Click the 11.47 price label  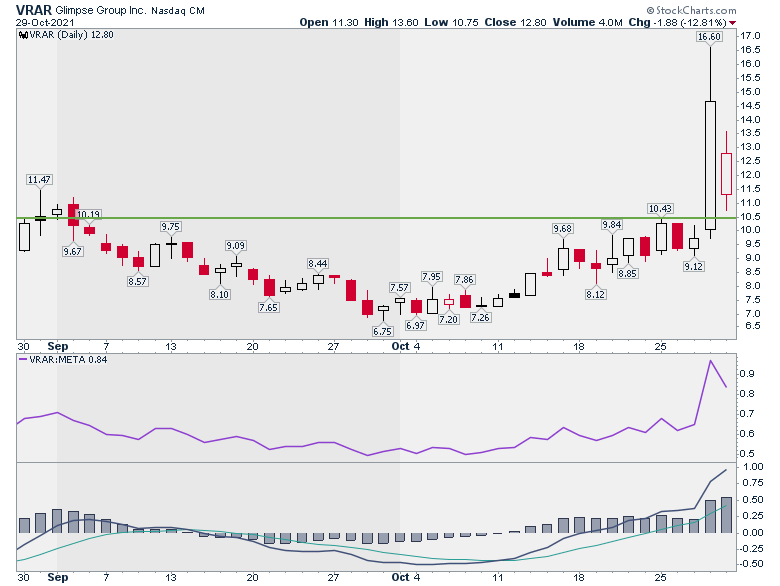39,180
